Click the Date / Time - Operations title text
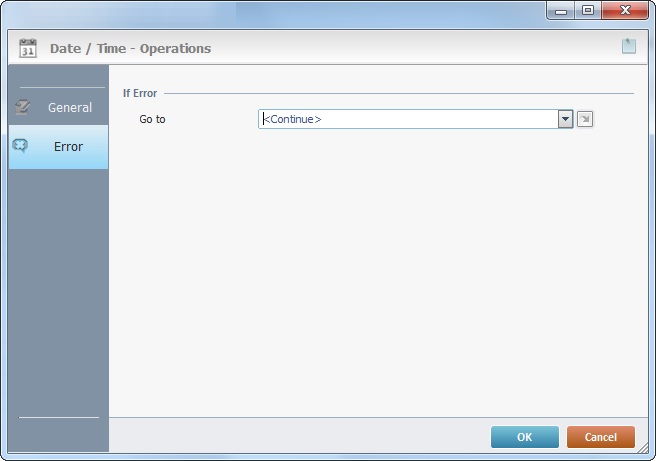This screenshot has height=461, width=656. (x=130, y=48)
